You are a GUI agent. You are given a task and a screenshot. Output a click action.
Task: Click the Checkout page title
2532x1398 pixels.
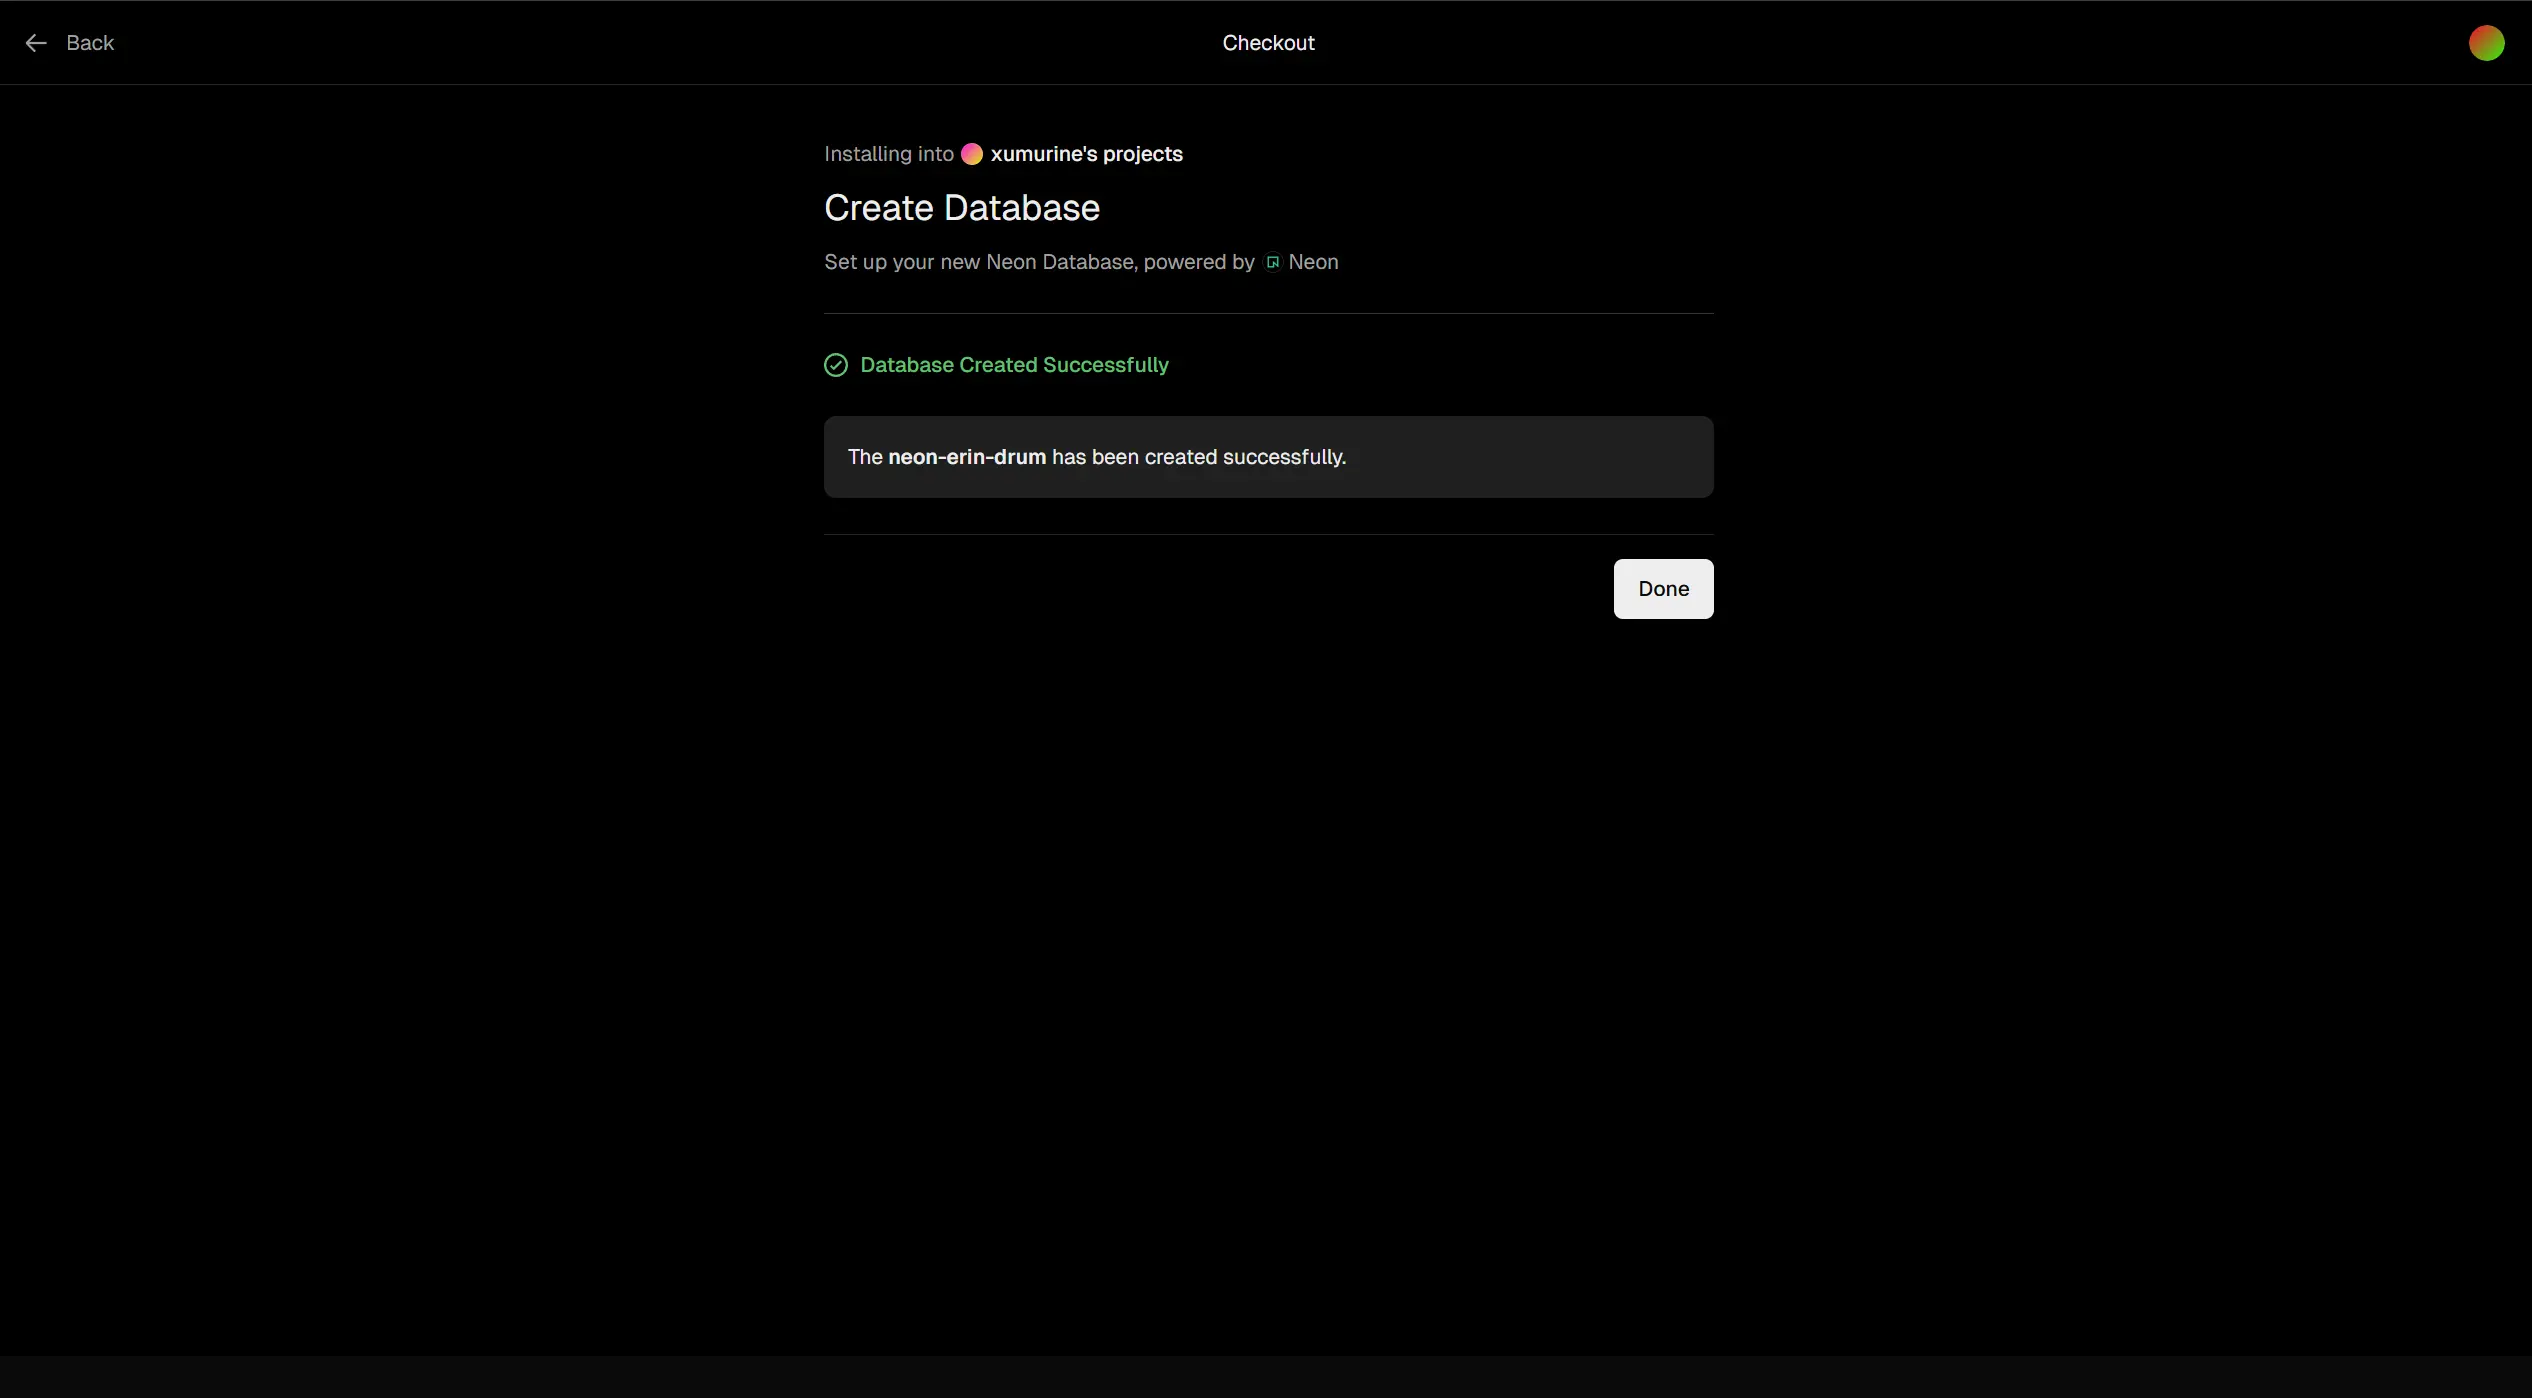coord(1268,43)
